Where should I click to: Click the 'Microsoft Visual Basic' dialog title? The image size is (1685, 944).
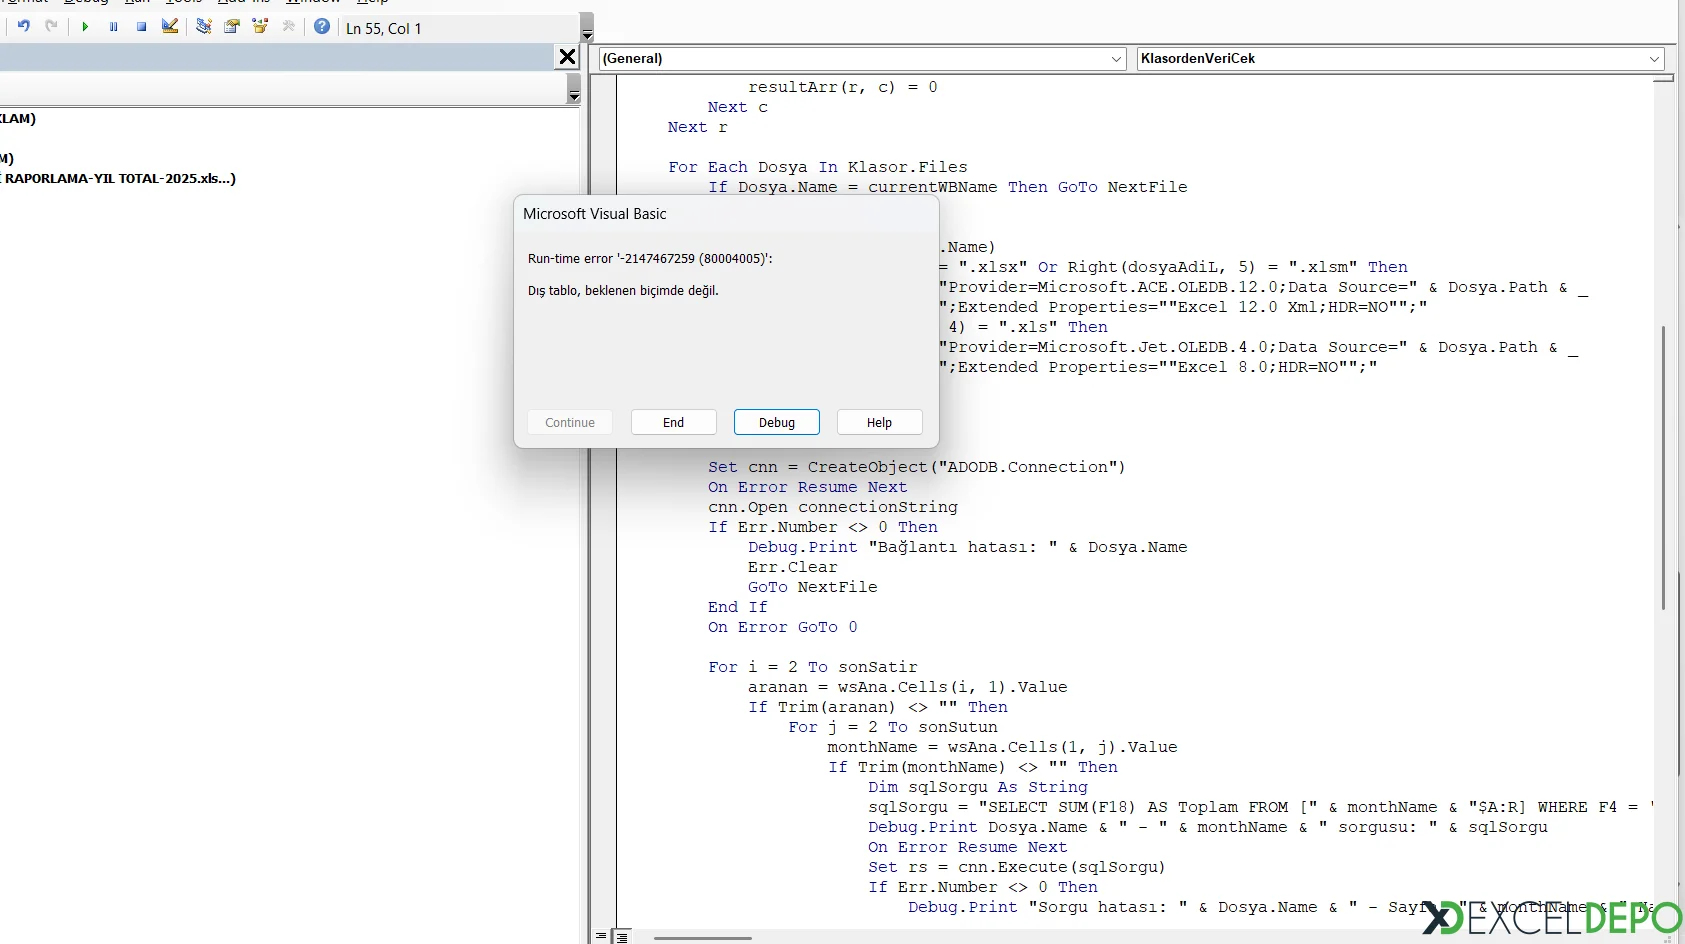click(595, 214)
